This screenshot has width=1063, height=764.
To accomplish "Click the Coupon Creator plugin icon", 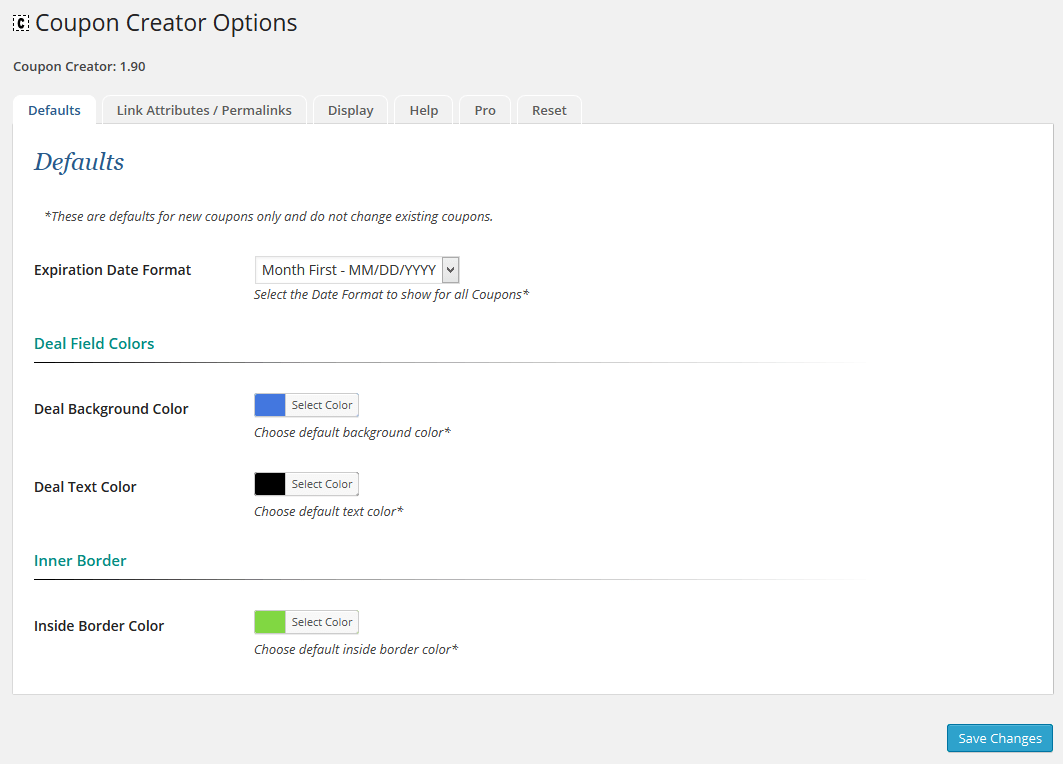I will [21, 22].
